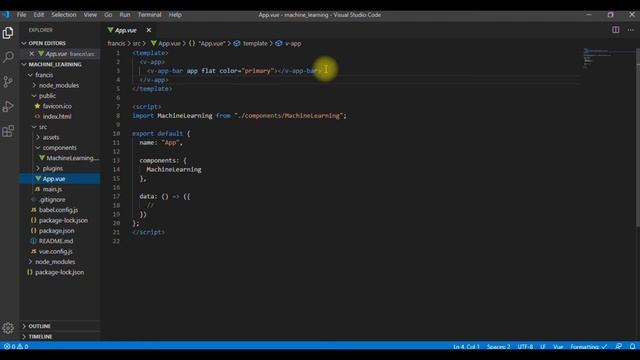Close the App.vue editor tab

(x=149, y=30)
